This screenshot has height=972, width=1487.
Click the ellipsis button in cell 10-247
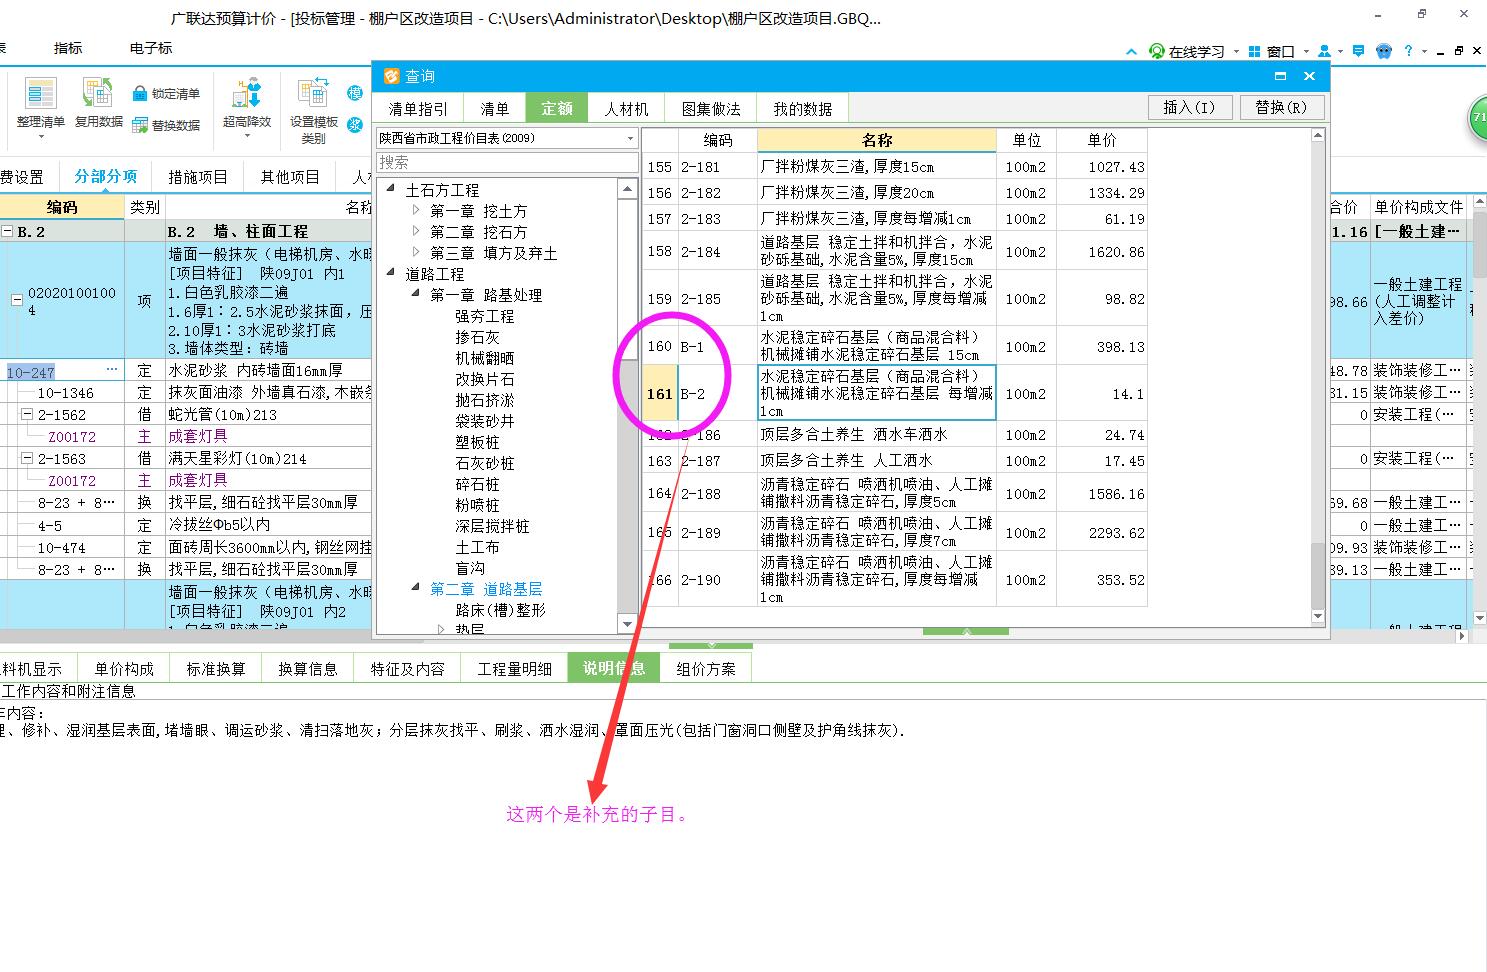112,370
